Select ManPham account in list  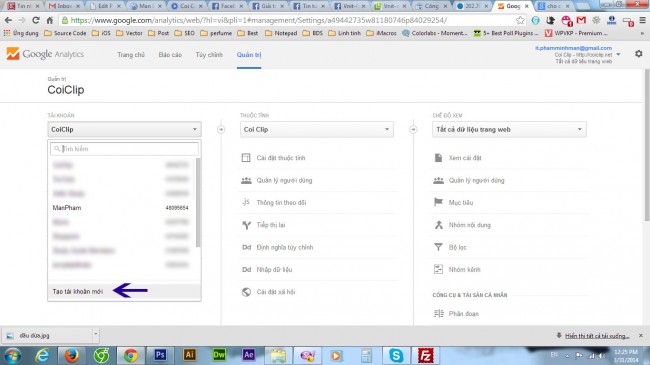pyautogui.click(x=121, y=208)
